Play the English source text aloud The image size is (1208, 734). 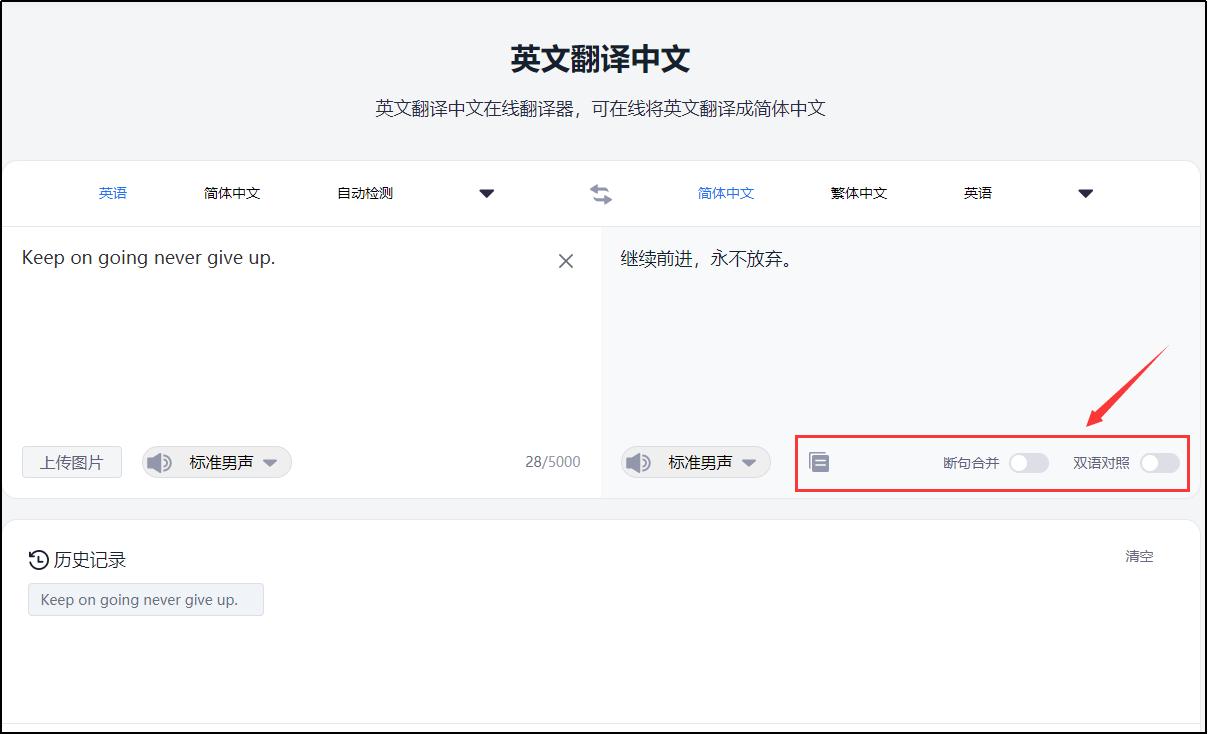click(162, 461)
